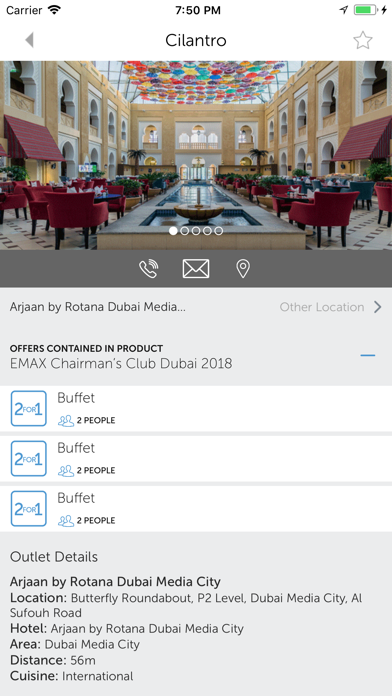The image size is (392, 696).
Task: Click the "Distance: 56m" line
Action: (53, 660)
